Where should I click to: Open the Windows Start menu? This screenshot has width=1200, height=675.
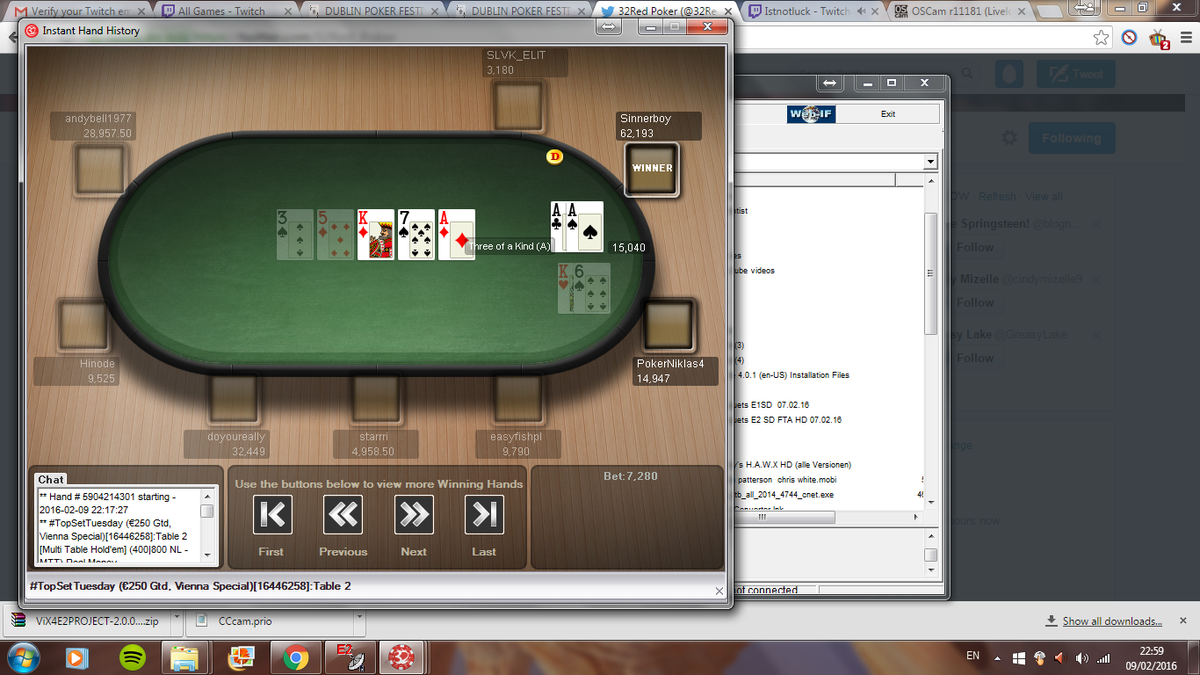click(24, 657)
